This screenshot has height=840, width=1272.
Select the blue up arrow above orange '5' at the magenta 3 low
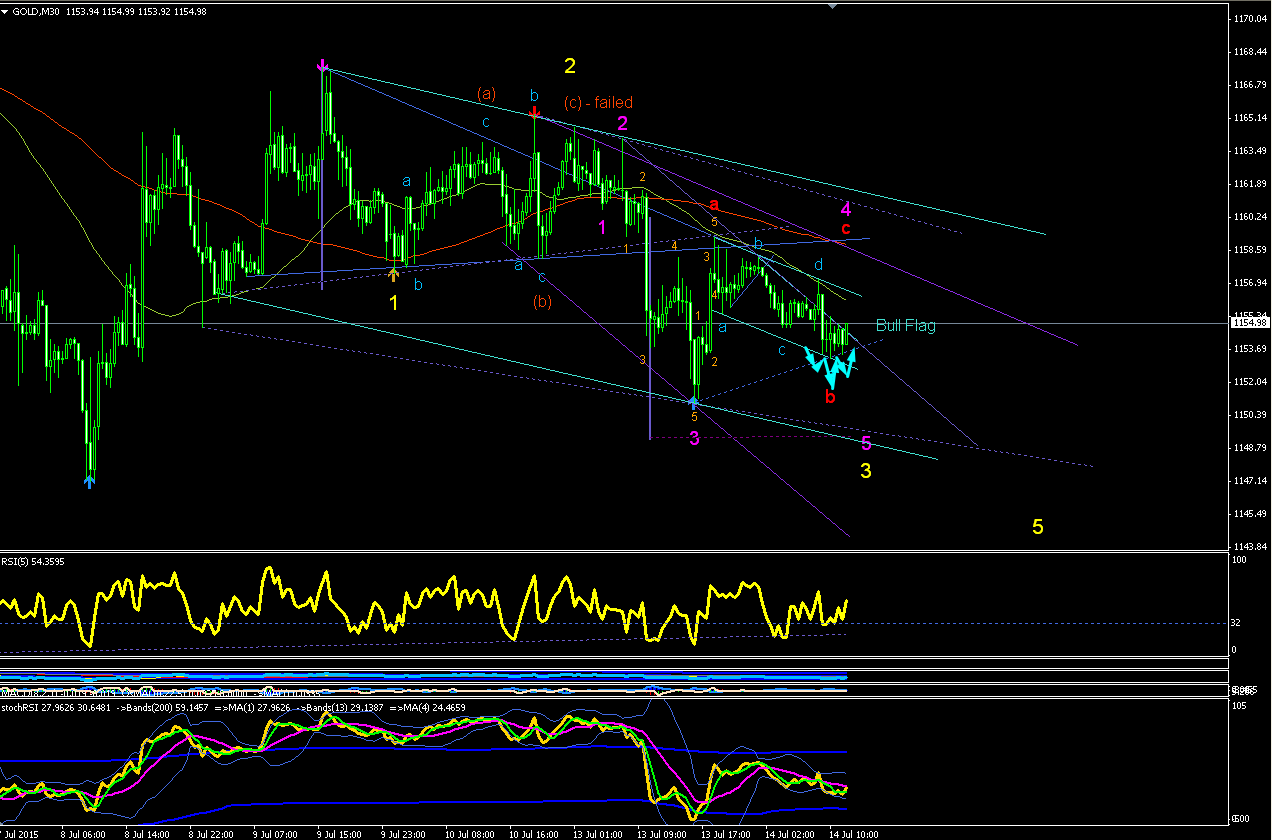pos(693,402)
